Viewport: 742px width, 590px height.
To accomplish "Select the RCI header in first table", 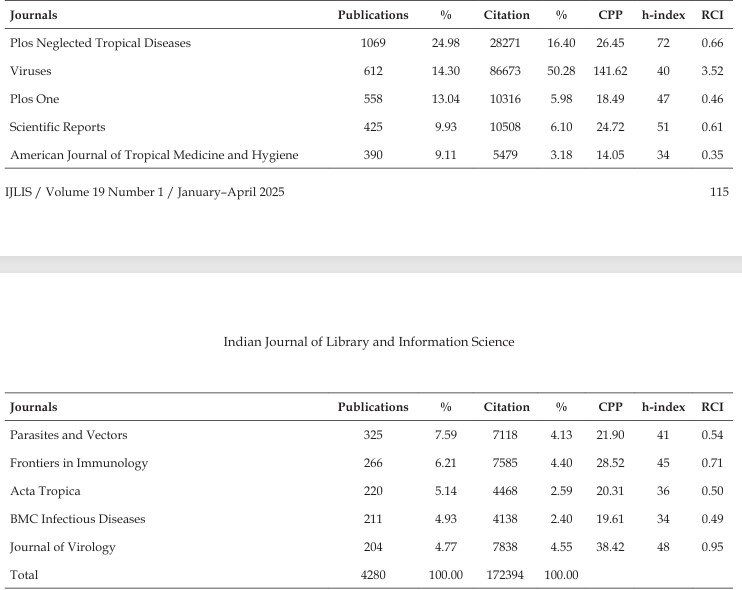I will pos(712,15).
